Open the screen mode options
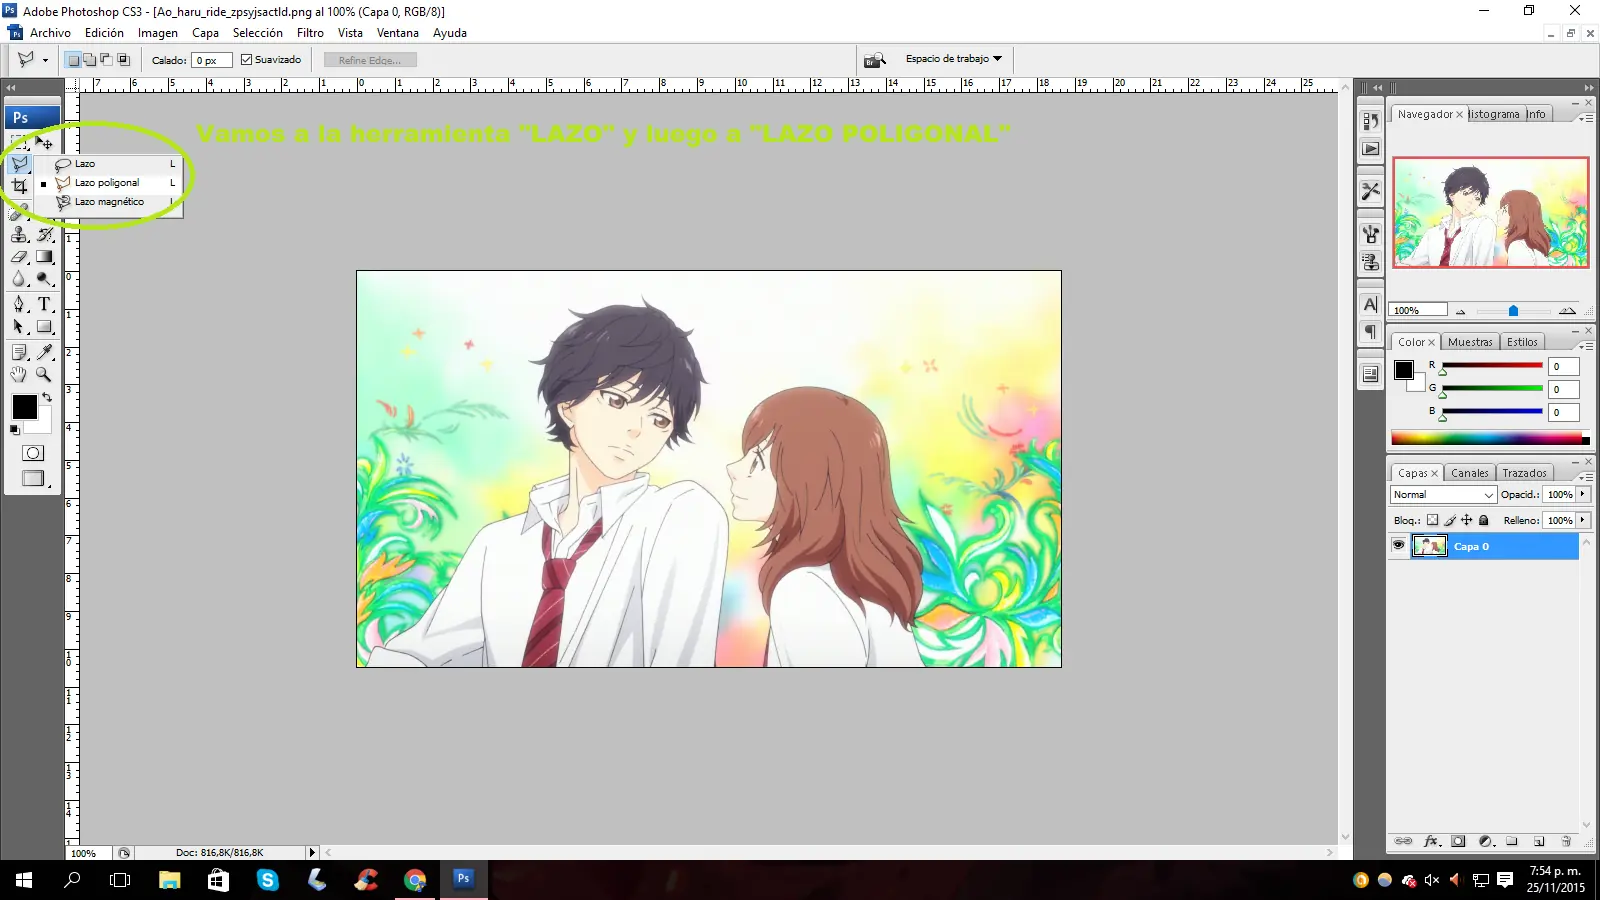1600x900 pixels. pos(35,479)
